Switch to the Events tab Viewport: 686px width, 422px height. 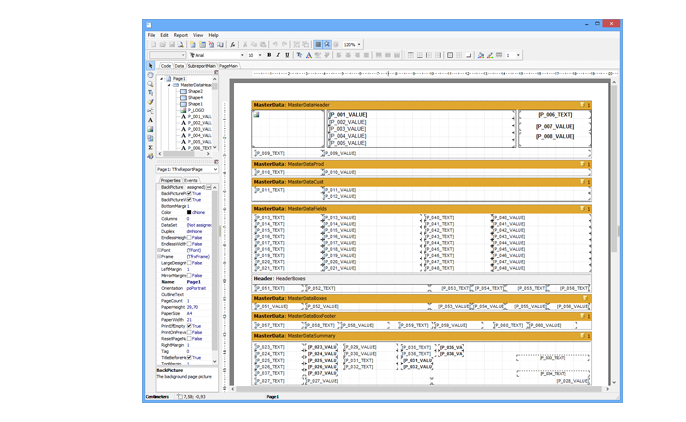191,181
